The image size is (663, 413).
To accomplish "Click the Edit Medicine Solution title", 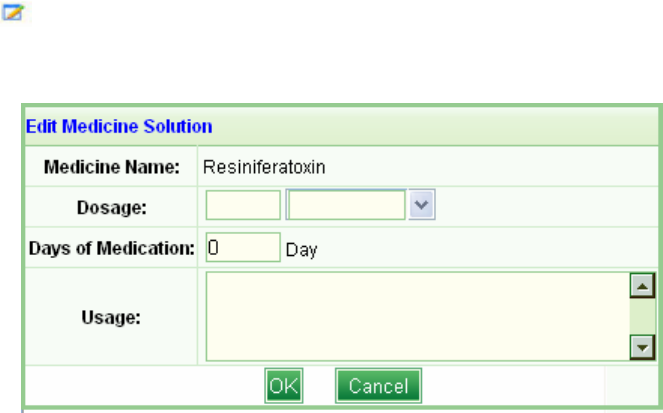I will [x=118, y=126].
